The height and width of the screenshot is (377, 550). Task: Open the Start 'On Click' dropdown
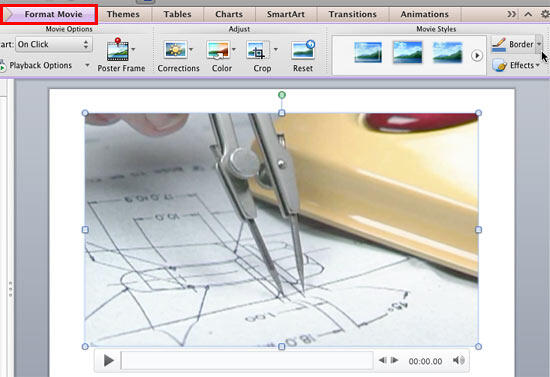click(54, 45)
